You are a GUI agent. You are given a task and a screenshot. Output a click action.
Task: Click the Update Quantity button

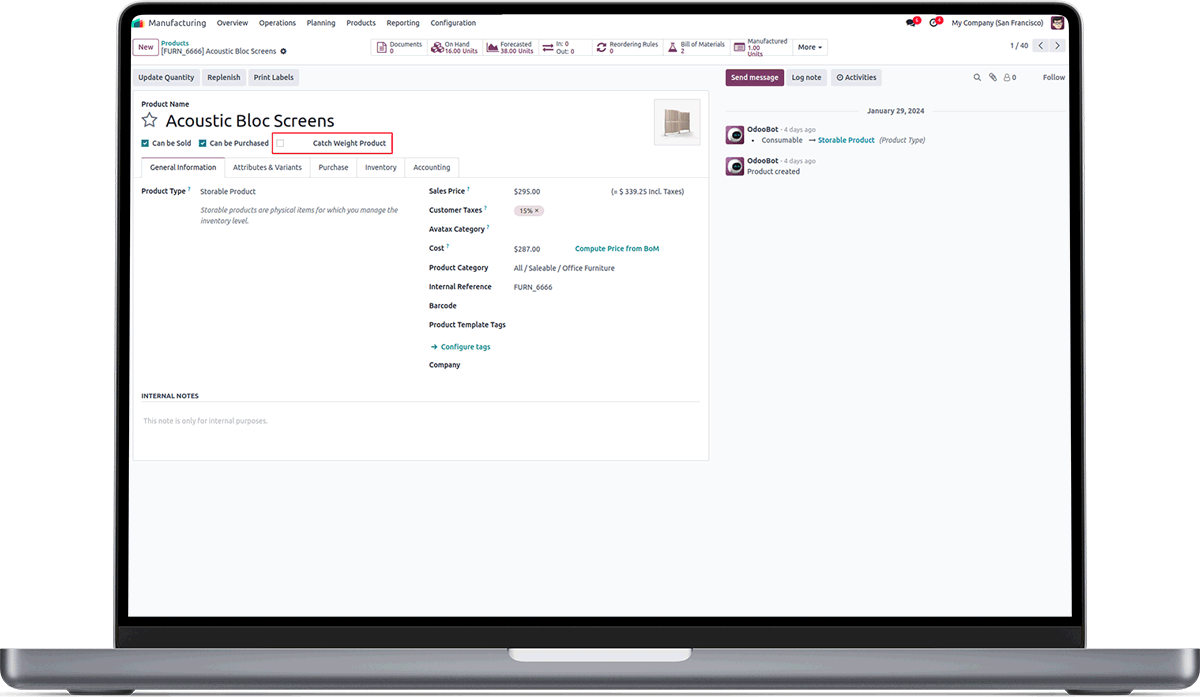(166, 77)
